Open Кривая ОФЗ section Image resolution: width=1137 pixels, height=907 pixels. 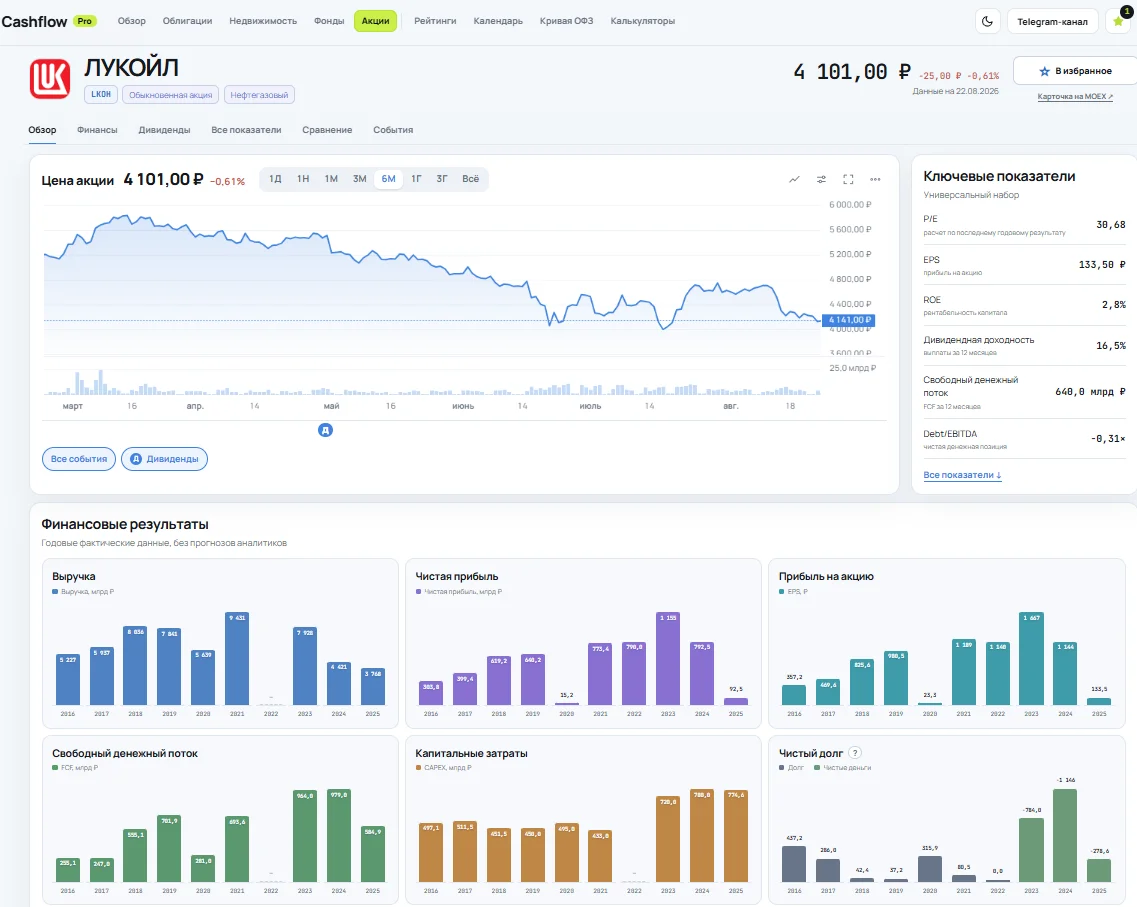tap(566, 21)
